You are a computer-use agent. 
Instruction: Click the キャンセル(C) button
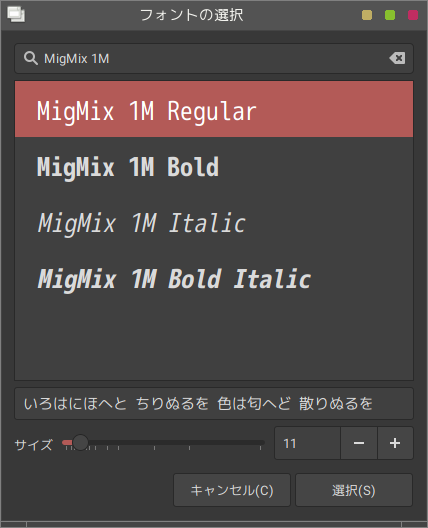pos(232,490)
